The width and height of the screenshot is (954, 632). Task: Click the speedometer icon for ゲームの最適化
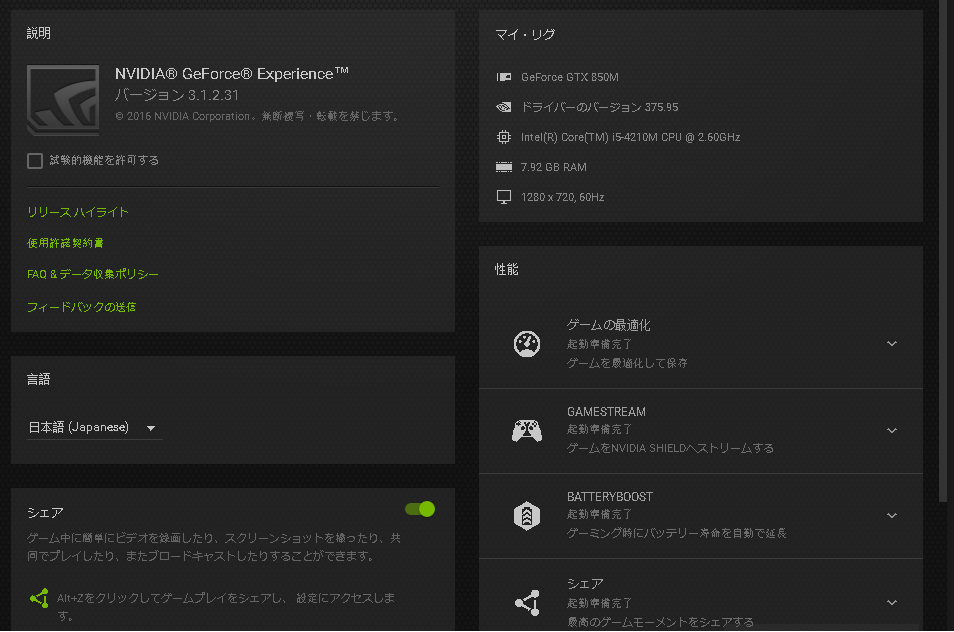click(x=527, y=344)
